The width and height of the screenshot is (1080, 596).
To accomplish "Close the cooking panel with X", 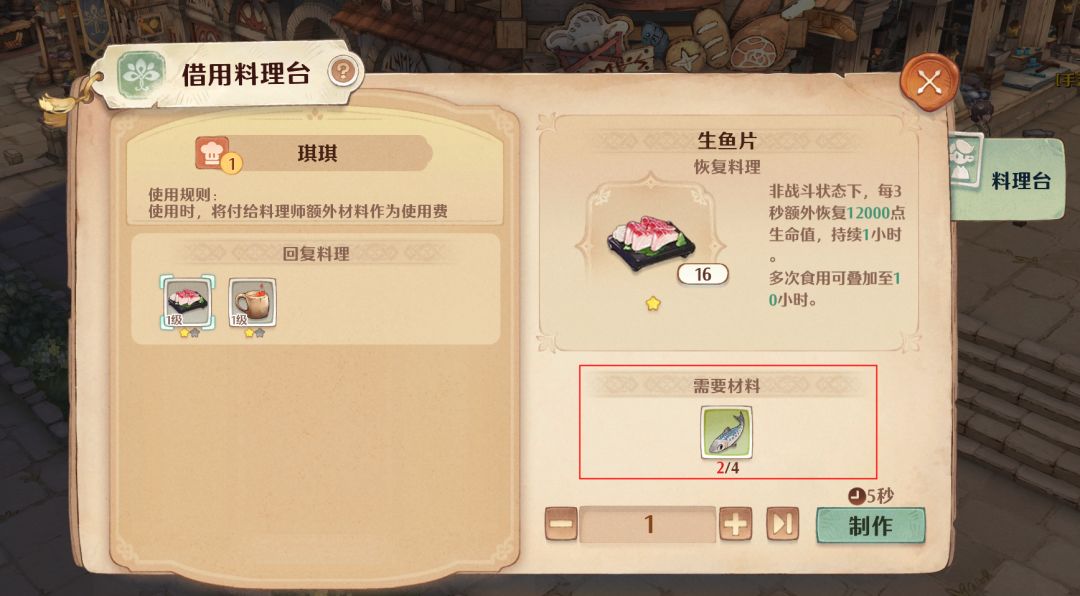I will point(929,83).
